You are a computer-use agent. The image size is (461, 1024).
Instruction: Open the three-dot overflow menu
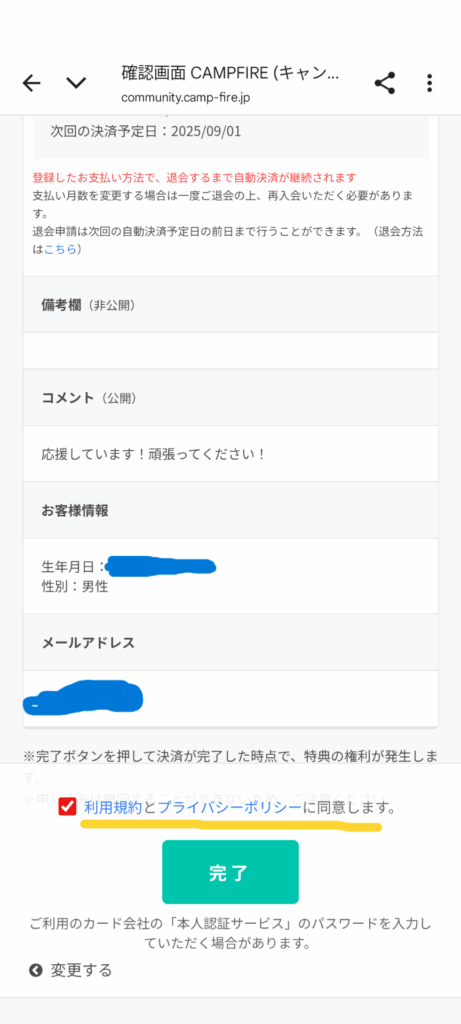coord(429,83)
